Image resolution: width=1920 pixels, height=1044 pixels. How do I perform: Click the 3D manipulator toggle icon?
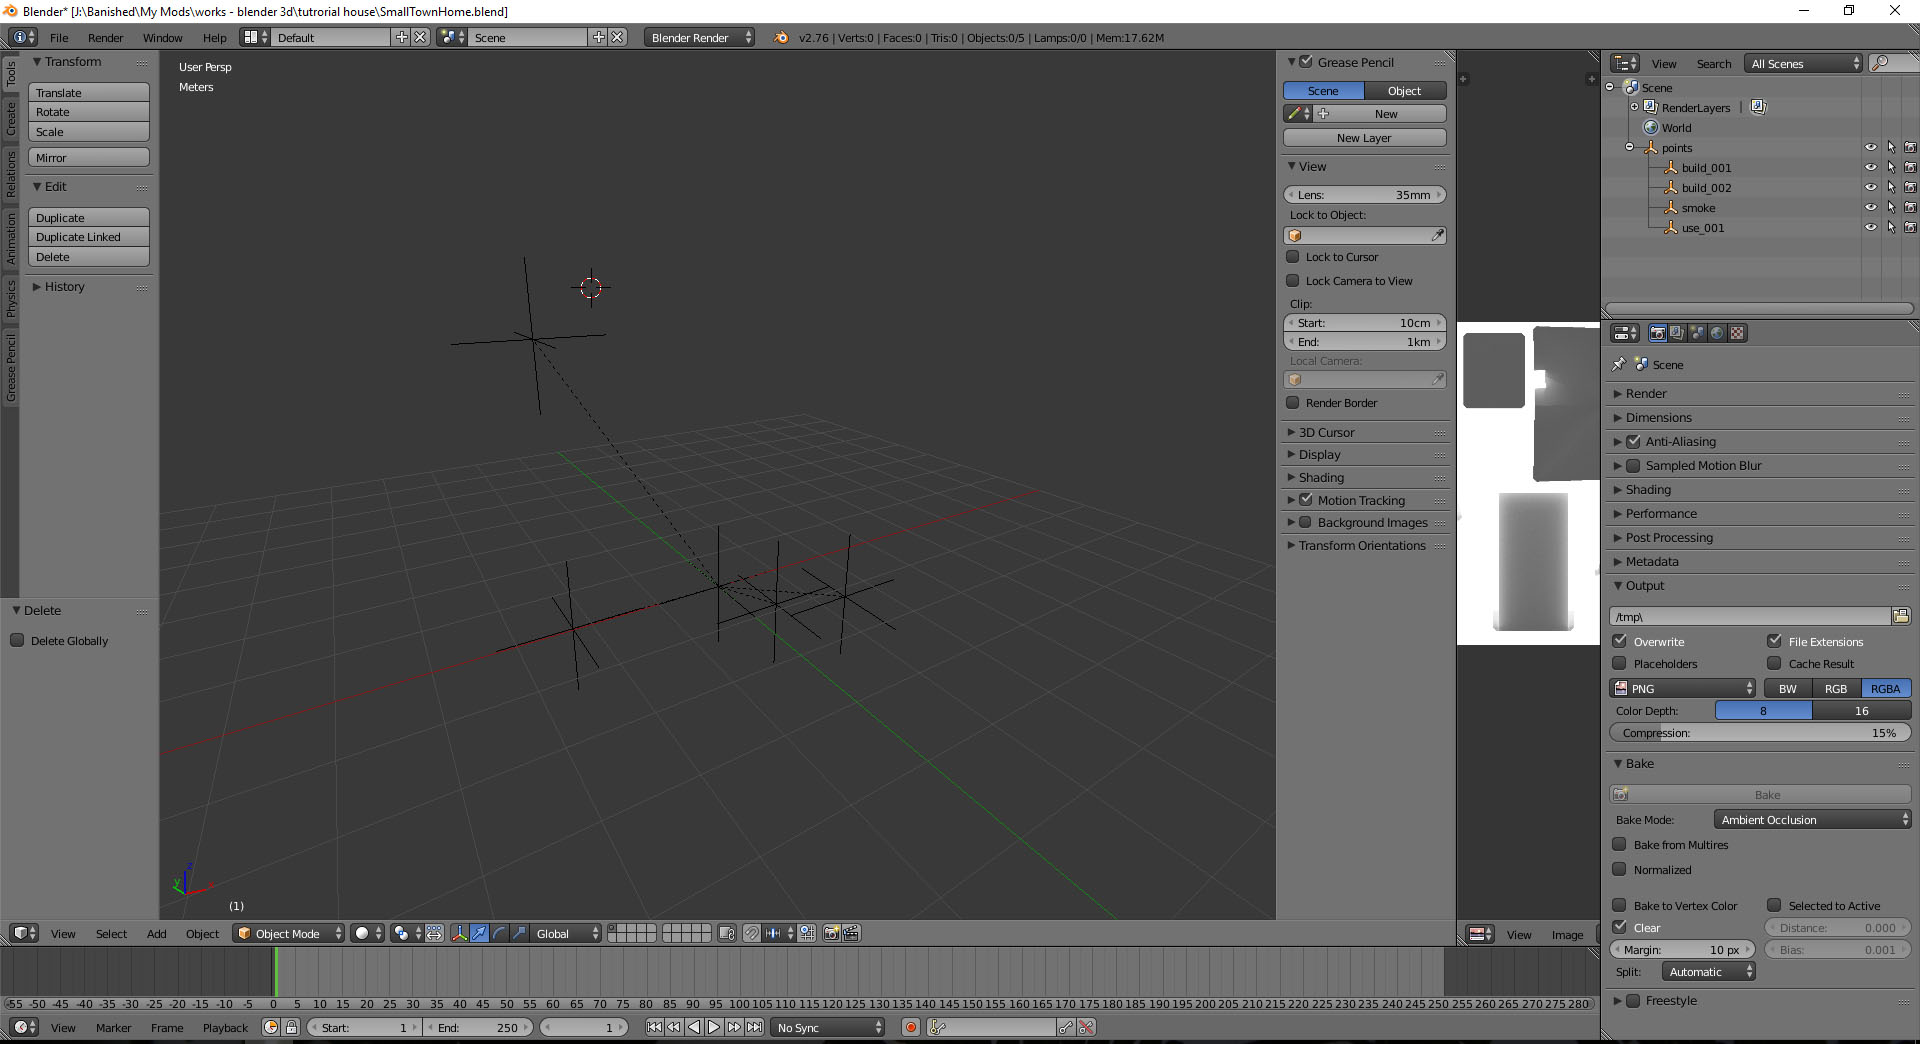(459, 933)
